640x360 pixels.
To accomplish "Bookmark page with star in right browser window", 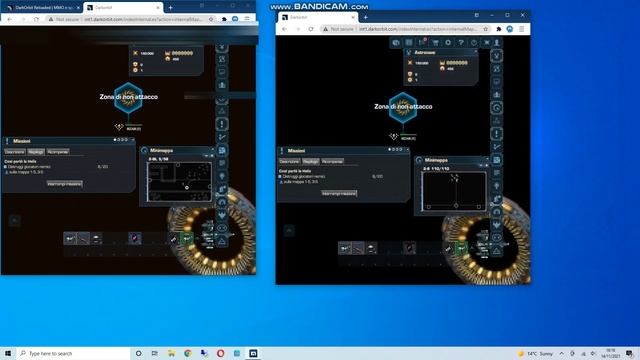I will pyautogui.click(x=485, y=29).
